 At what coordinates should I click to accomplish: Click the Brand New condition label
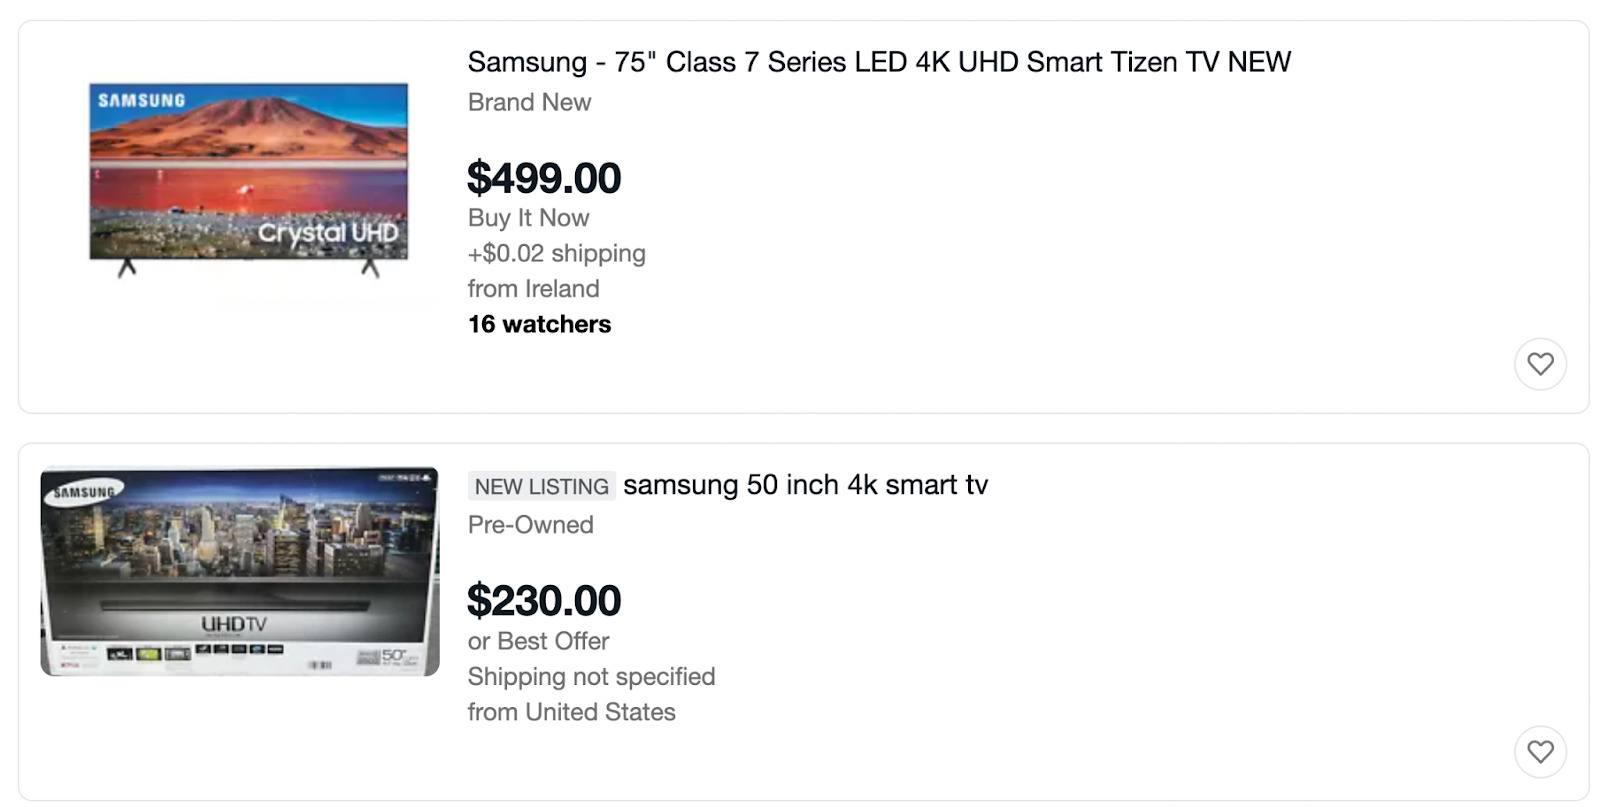pos(529,102)
